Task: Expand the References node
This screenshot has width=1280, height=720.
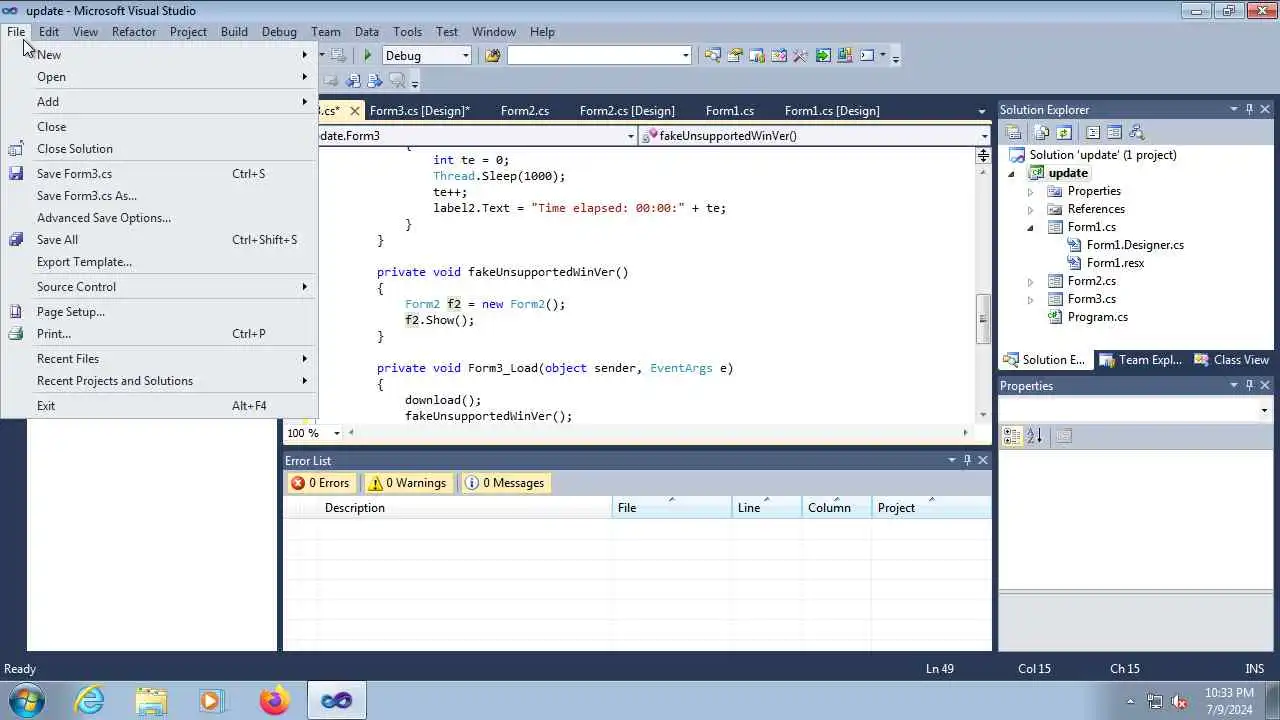Action: coord(1030,210)
